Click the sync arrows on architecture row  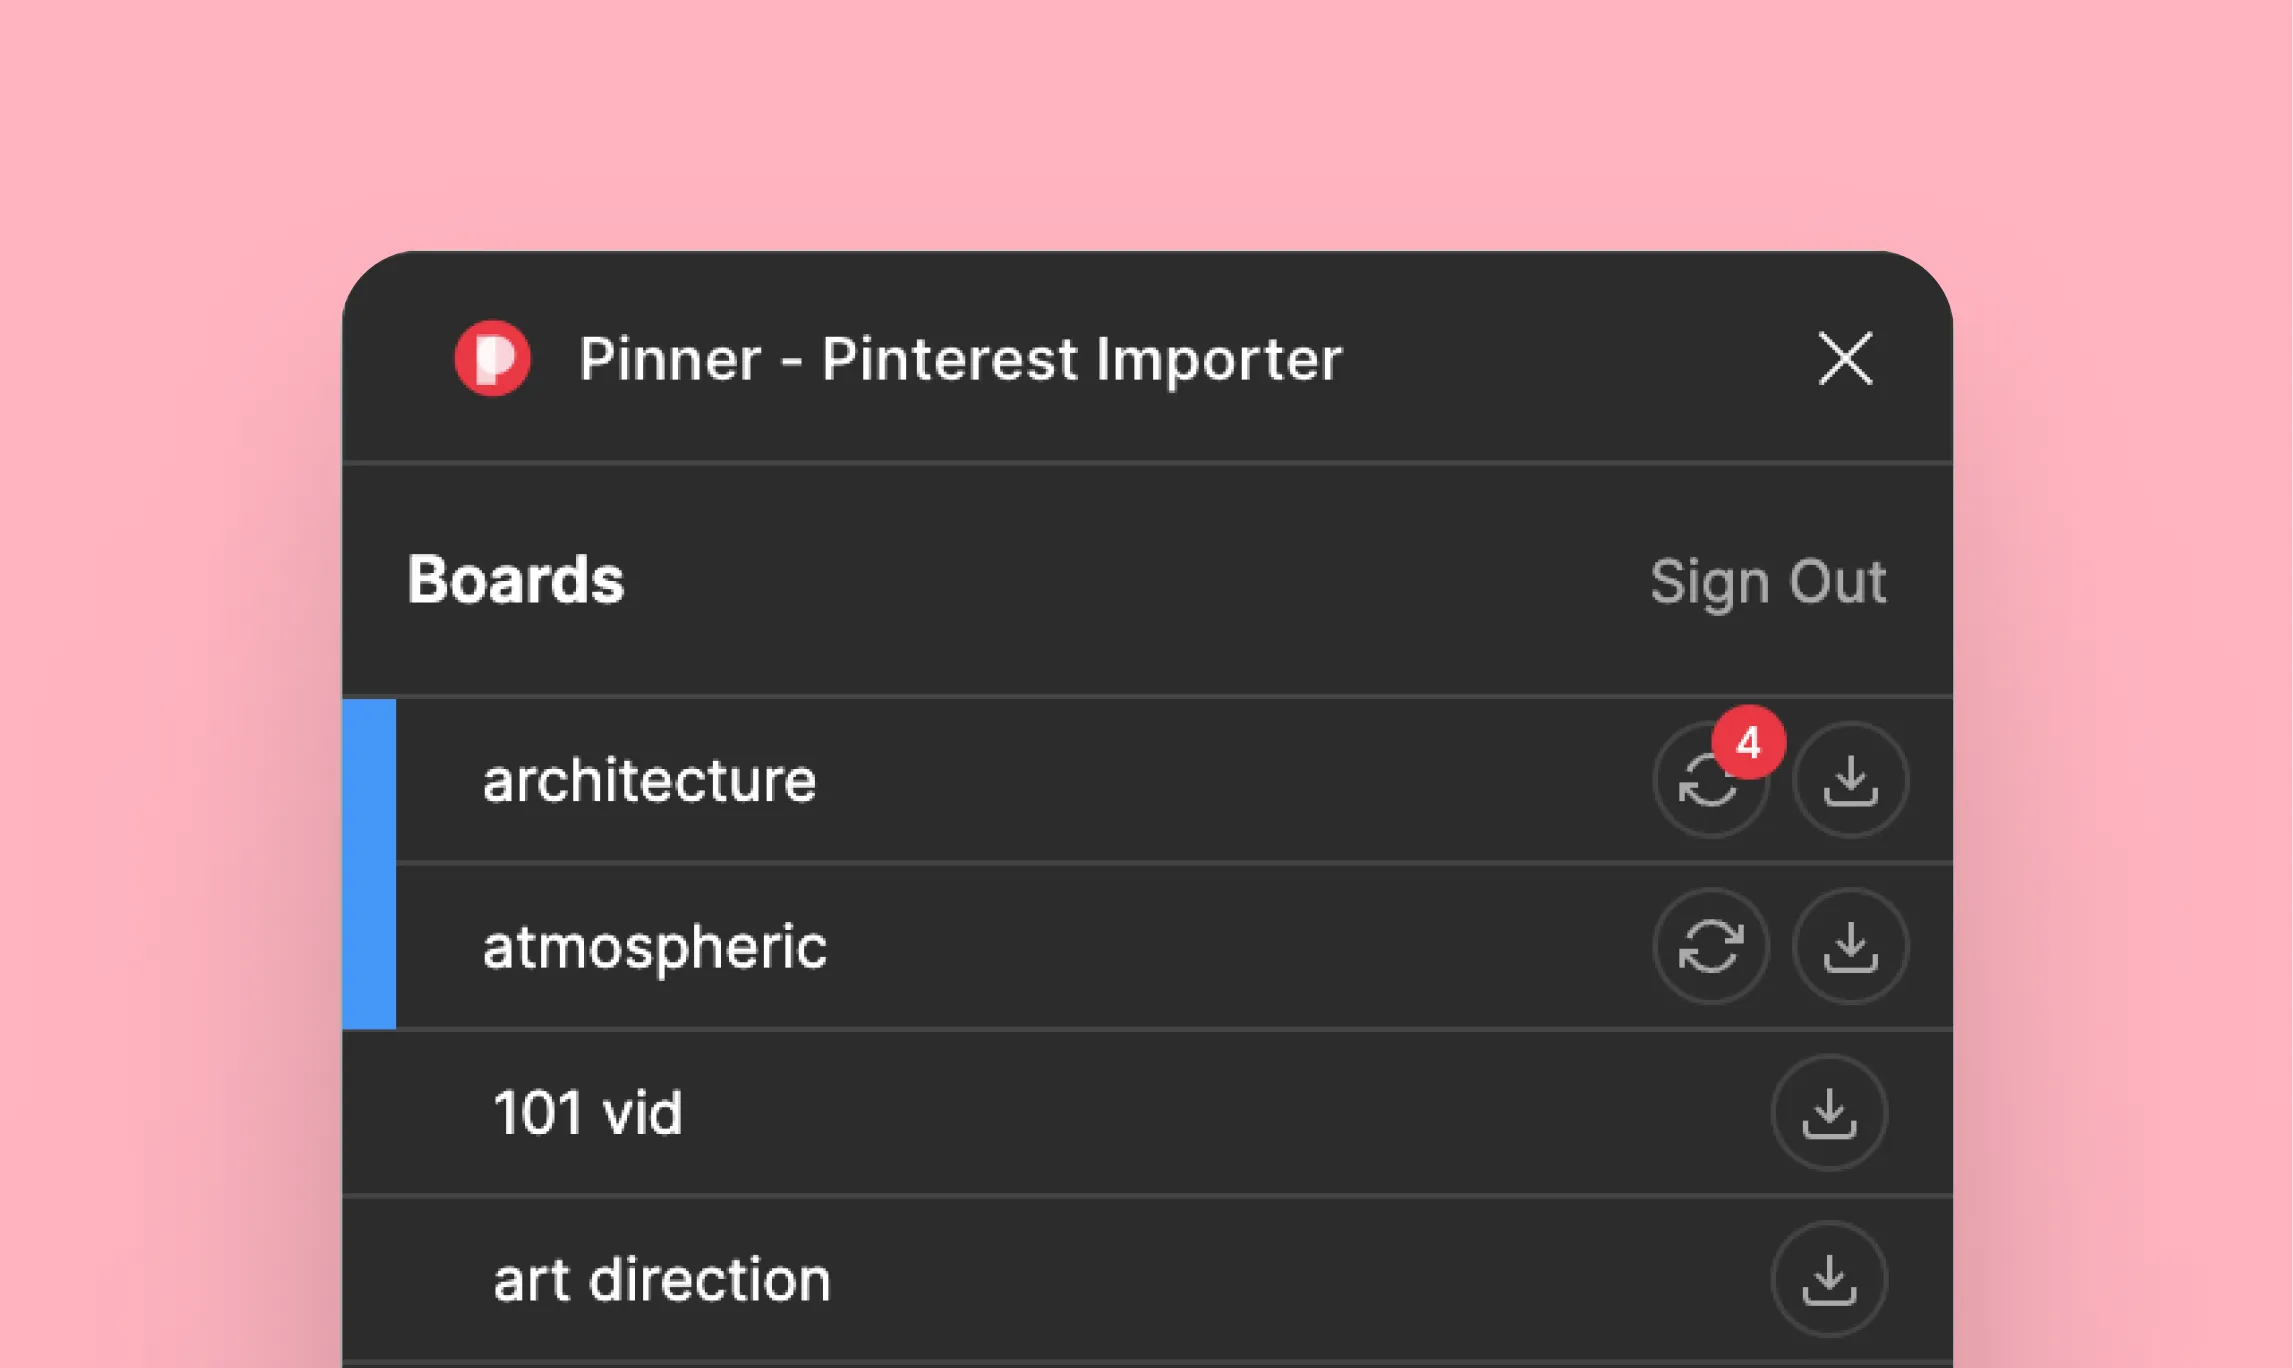point(1711,781)
